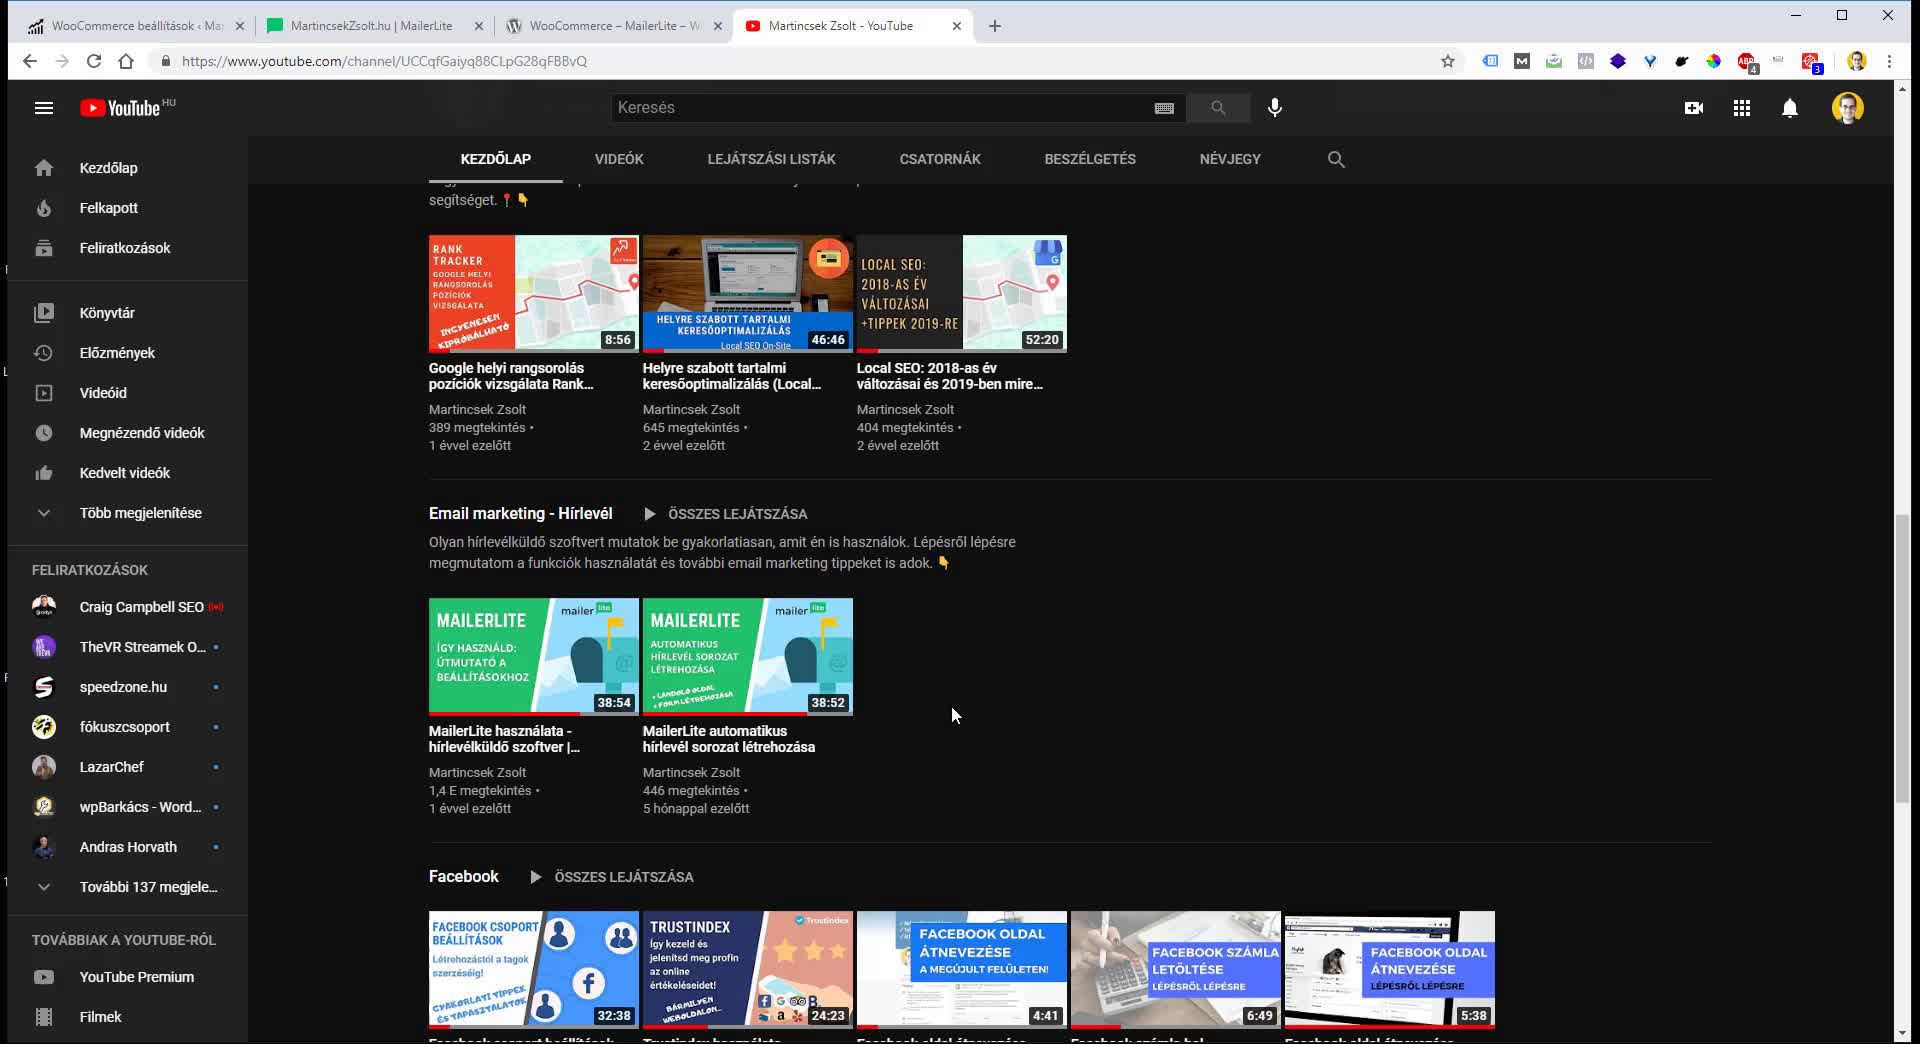Open the Email marketing - Hírlevél playlist title
This screenshot has height=1044, width=1920.
tap(520, 513)
